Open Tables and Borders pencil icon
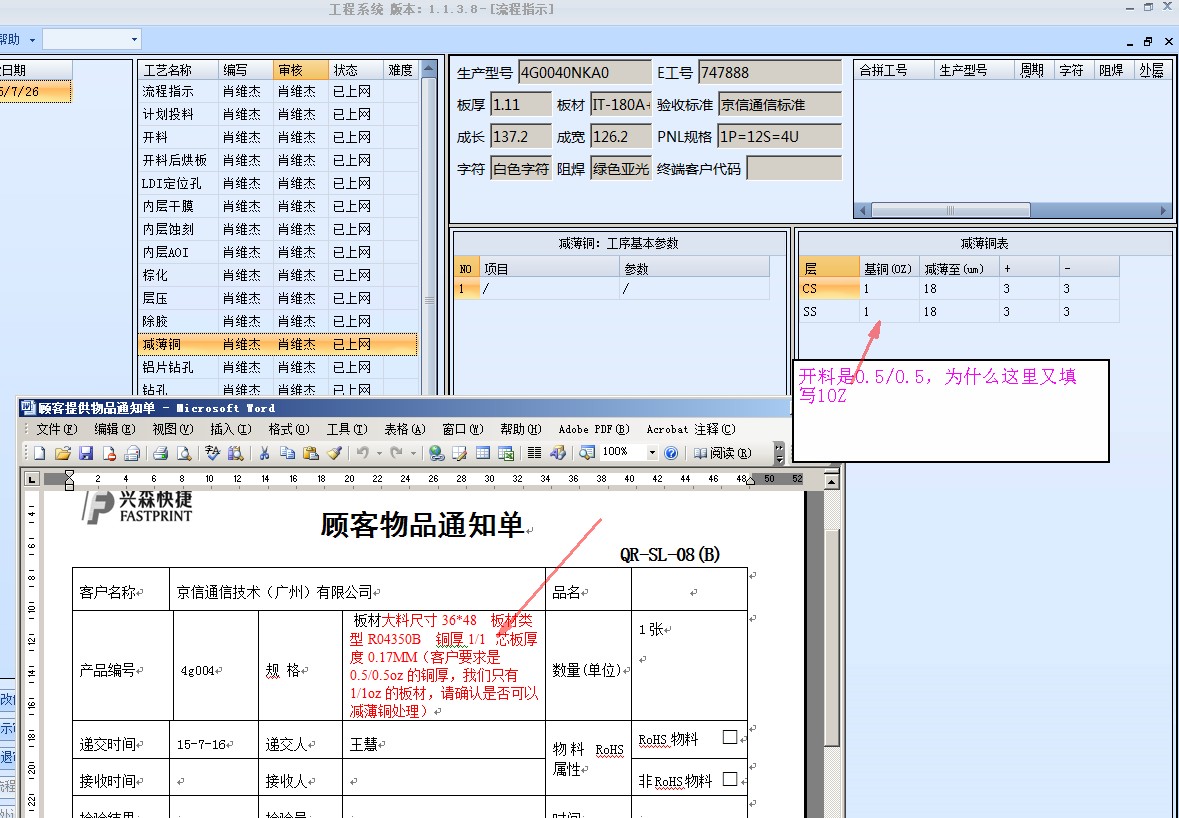Viewport: 1179px width, 818px height. [x=459, y=453]
